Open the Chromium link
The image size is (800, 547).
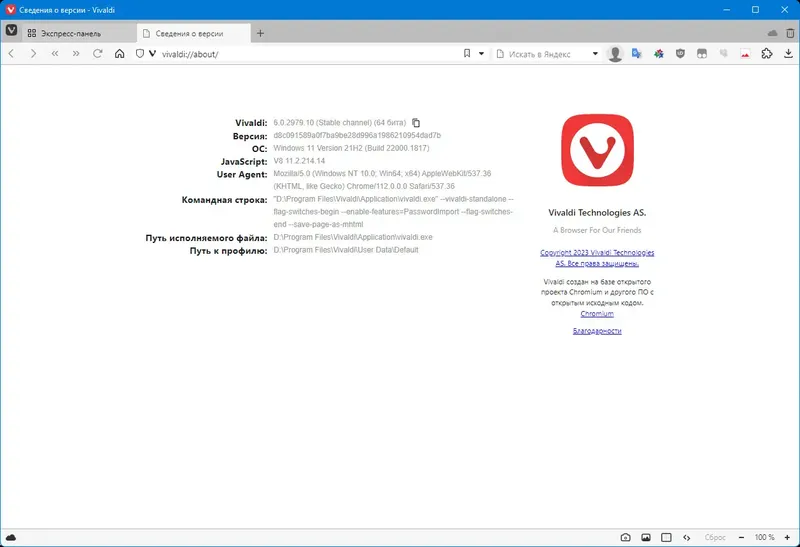597,314
